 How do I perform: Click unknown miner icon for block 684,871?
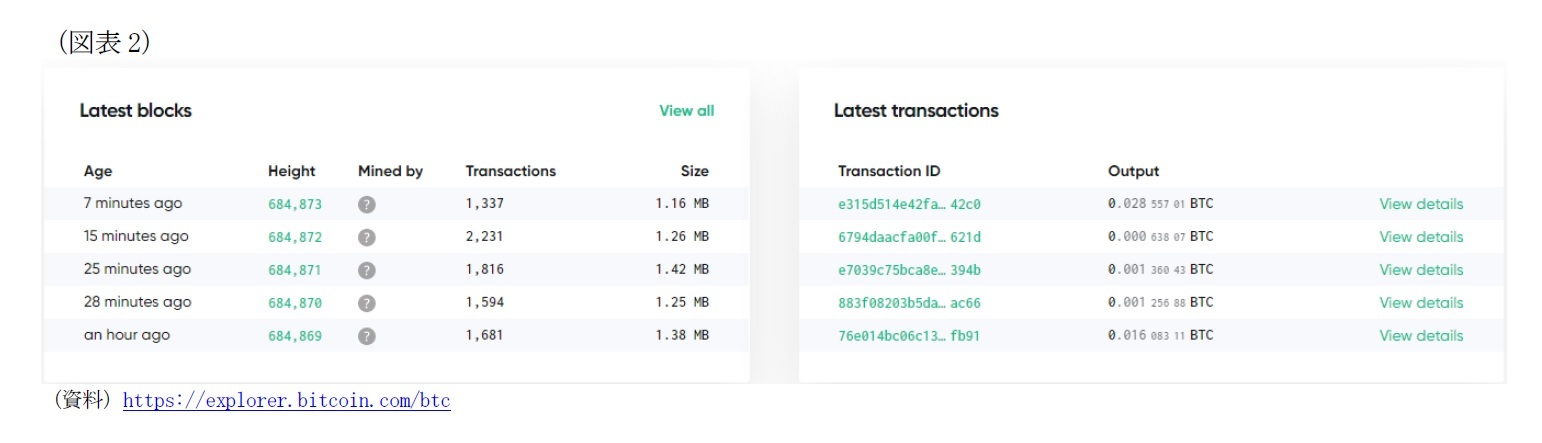[x=367, y=270]
